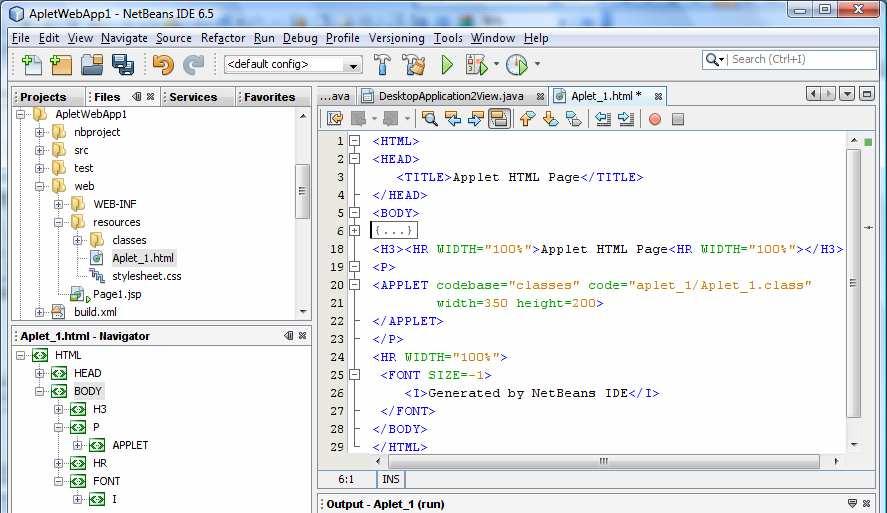887x513 pixels.
Task: Click Shift Line Left icon
Action: 602,119
